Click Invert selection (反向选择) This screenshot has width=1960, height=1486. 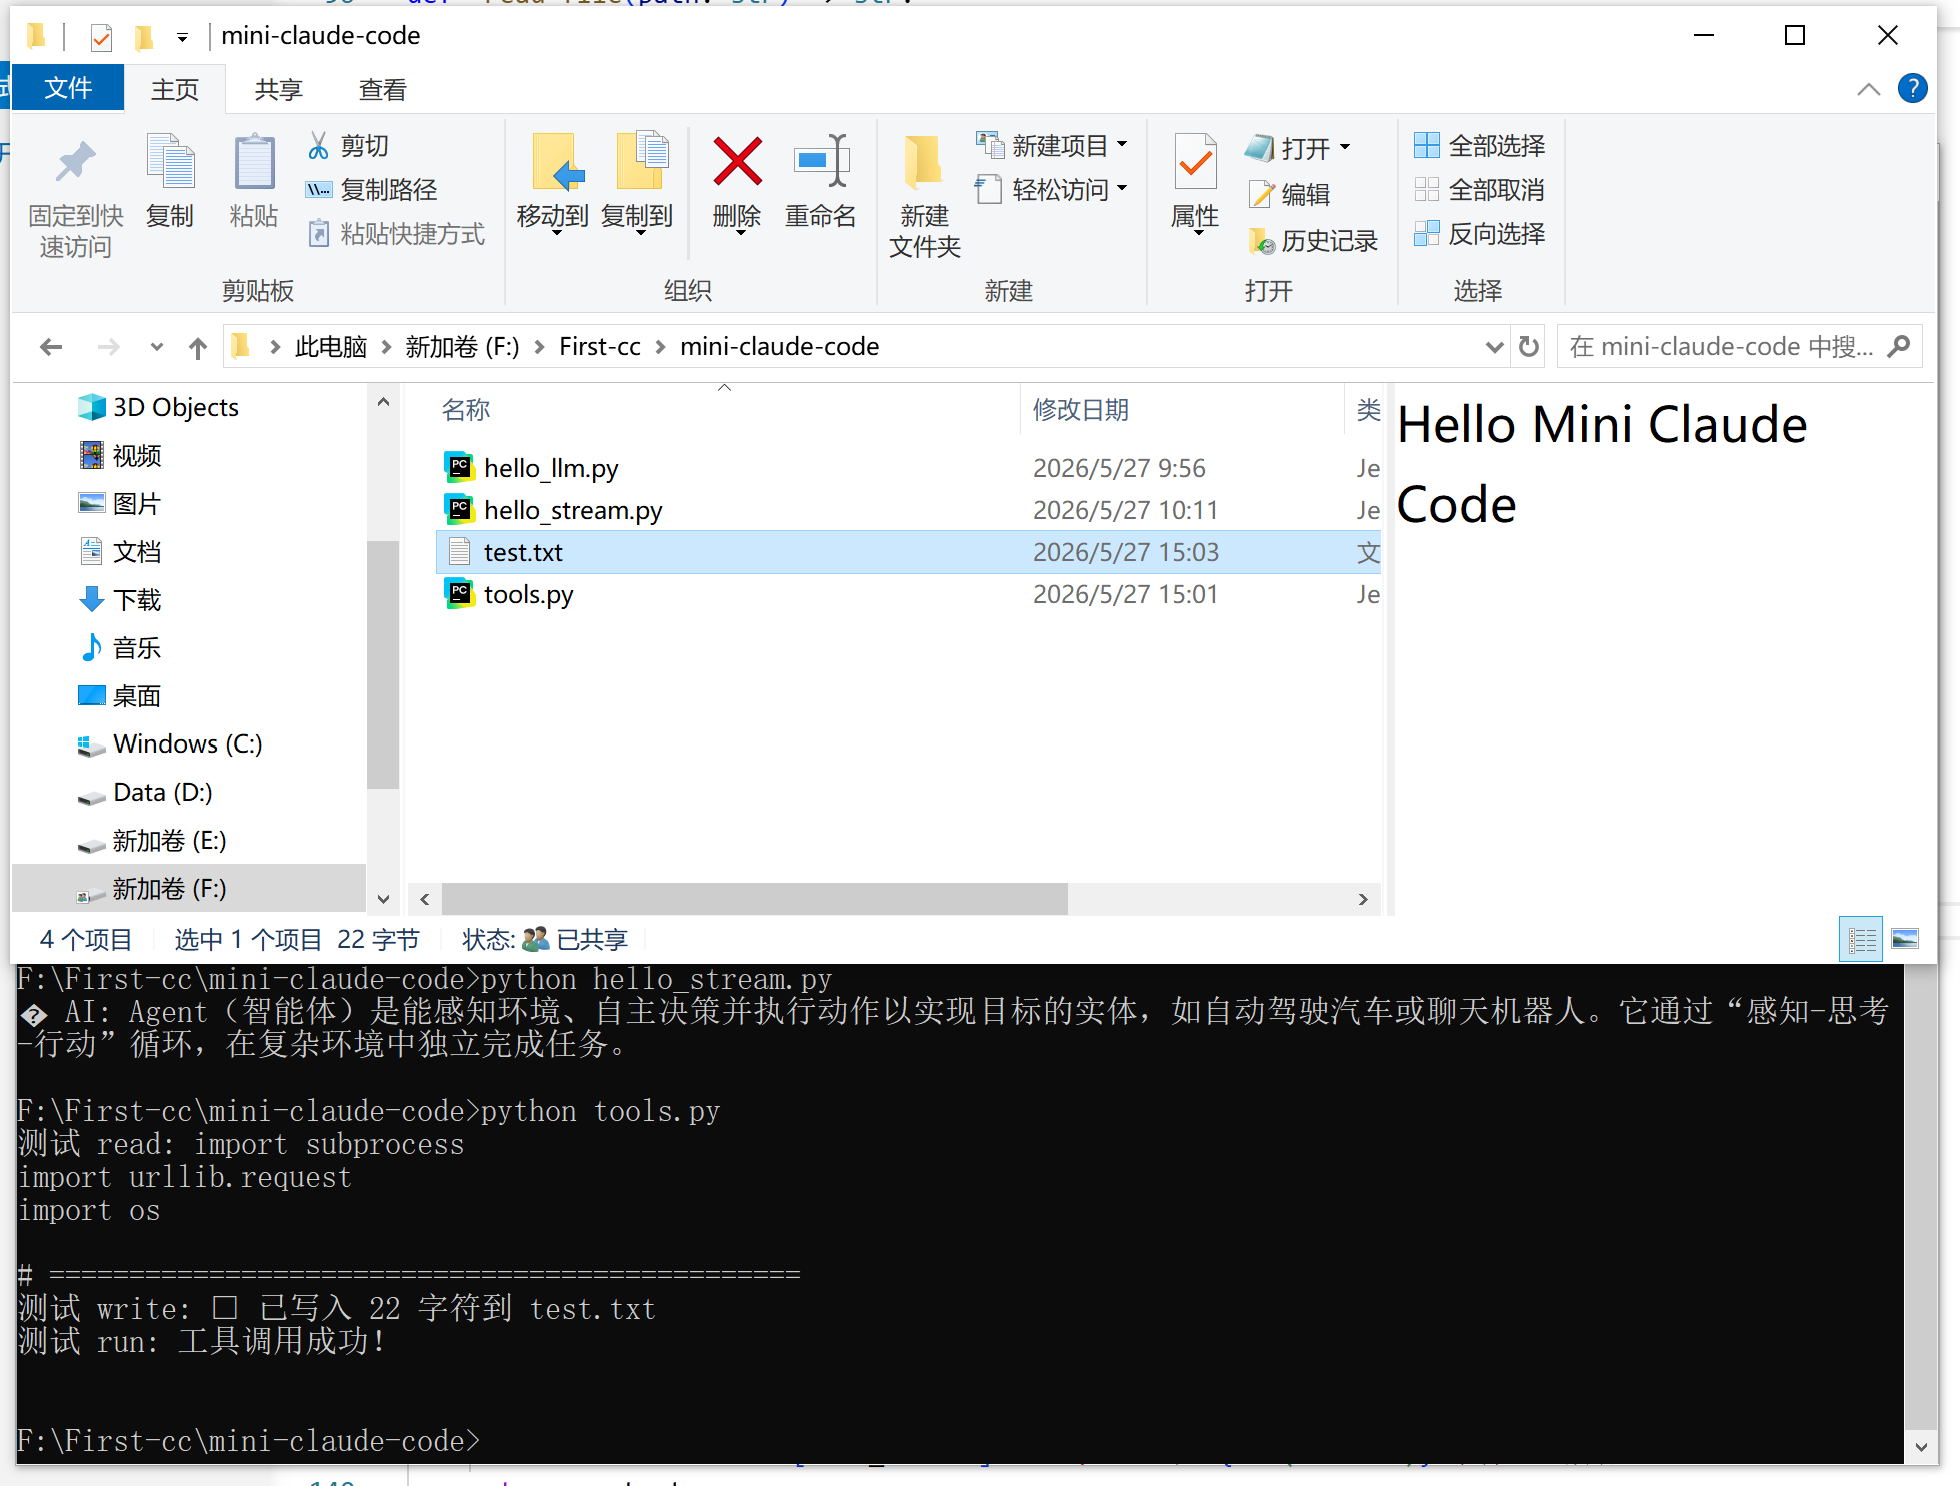(x=1480, y=234)
